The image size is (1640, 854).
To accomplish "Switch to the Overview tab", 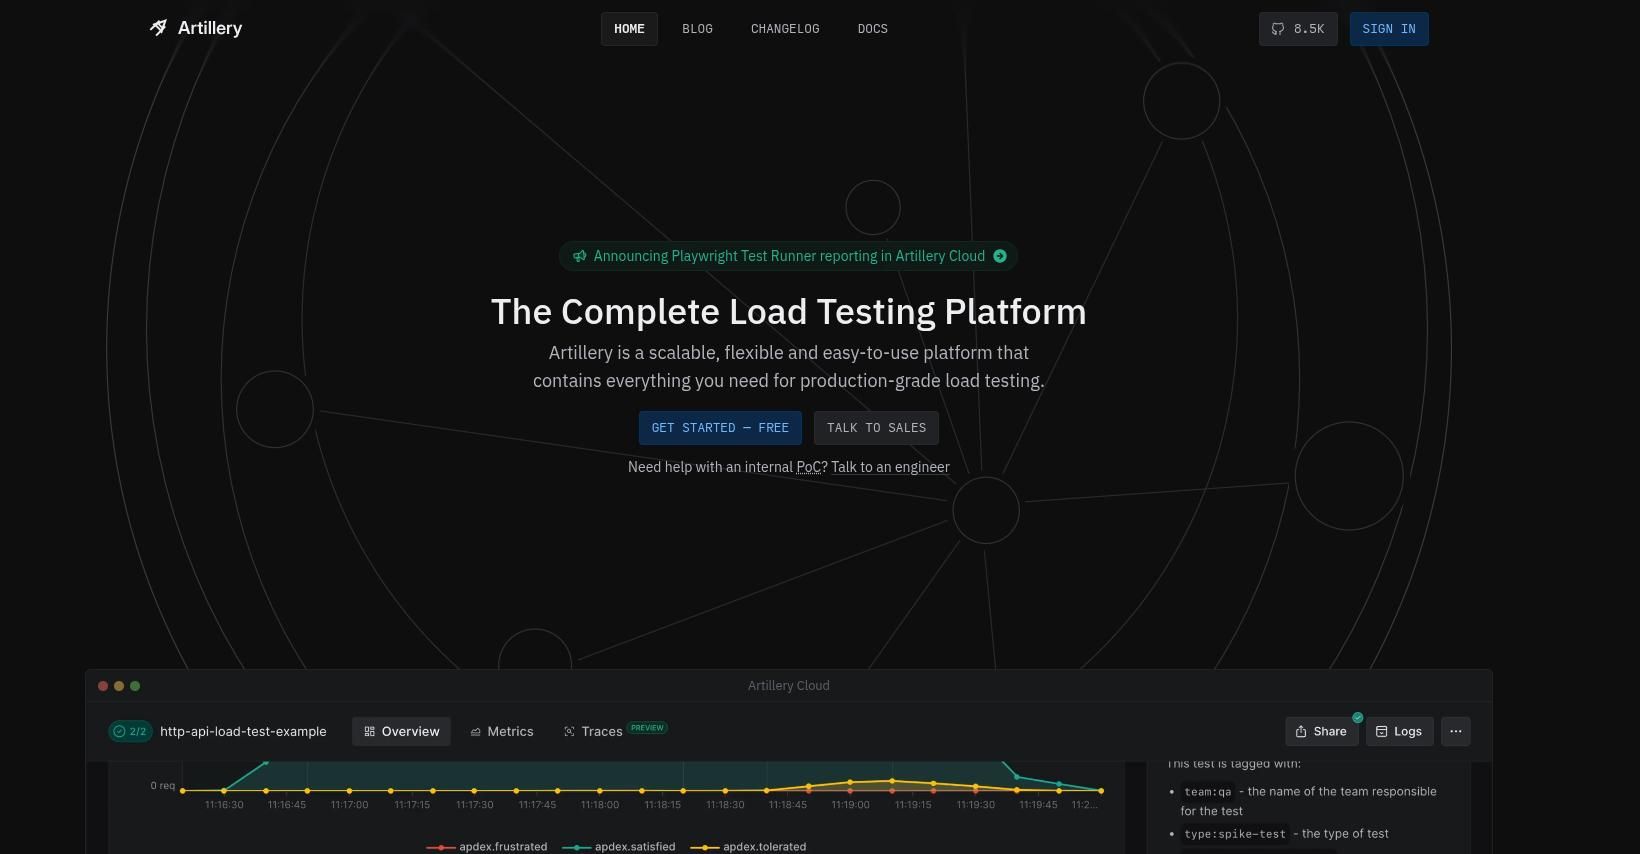I will [401, 731].
